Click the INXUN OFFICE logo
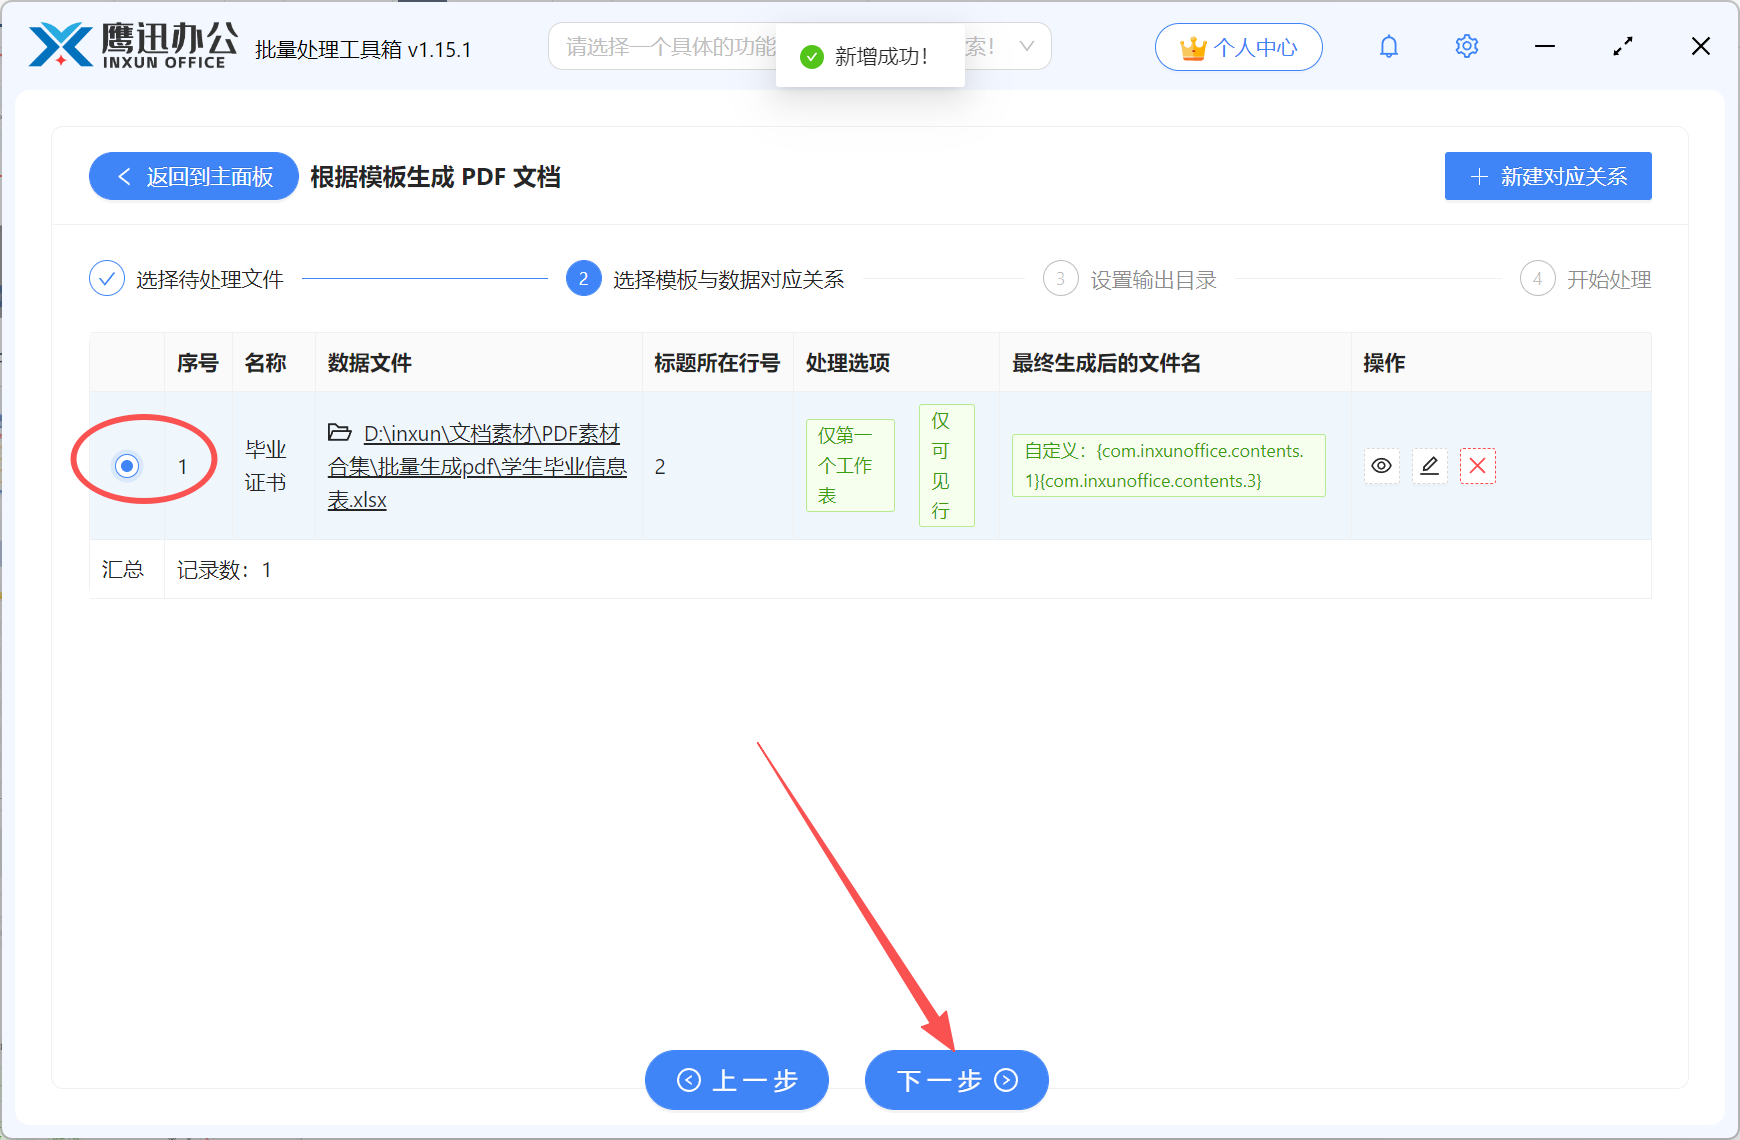Screen dimensions: 1740x1140 [x=125, y=45]
